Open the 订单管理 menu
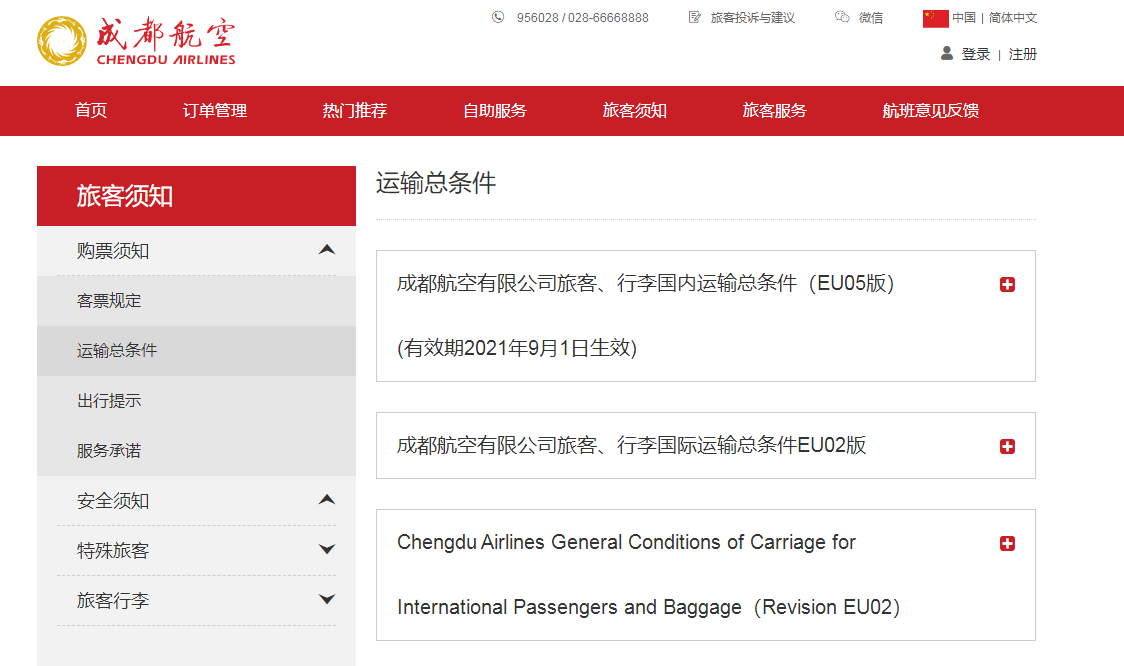 tap(215, 111)
